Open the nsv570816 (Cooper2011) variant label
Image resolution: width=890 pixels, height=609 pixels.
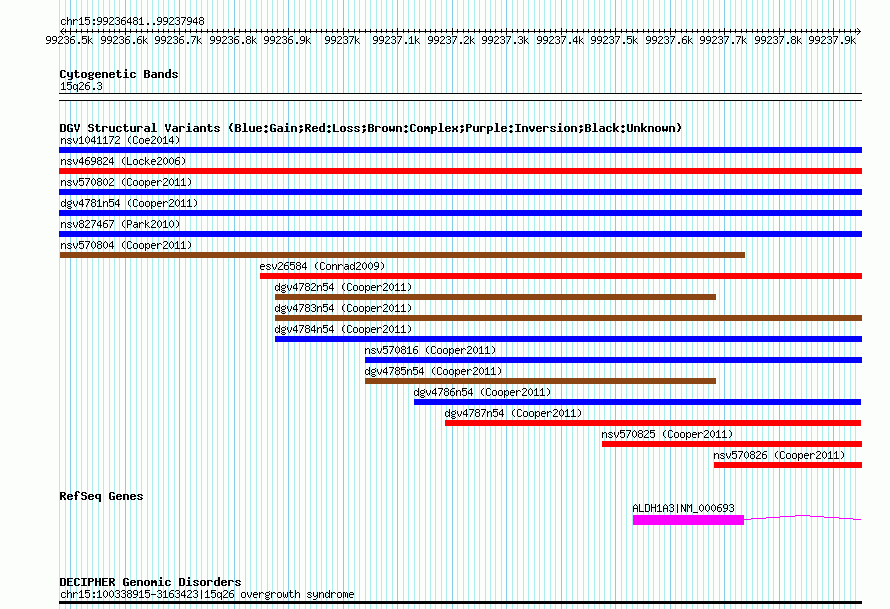[430, 350]
